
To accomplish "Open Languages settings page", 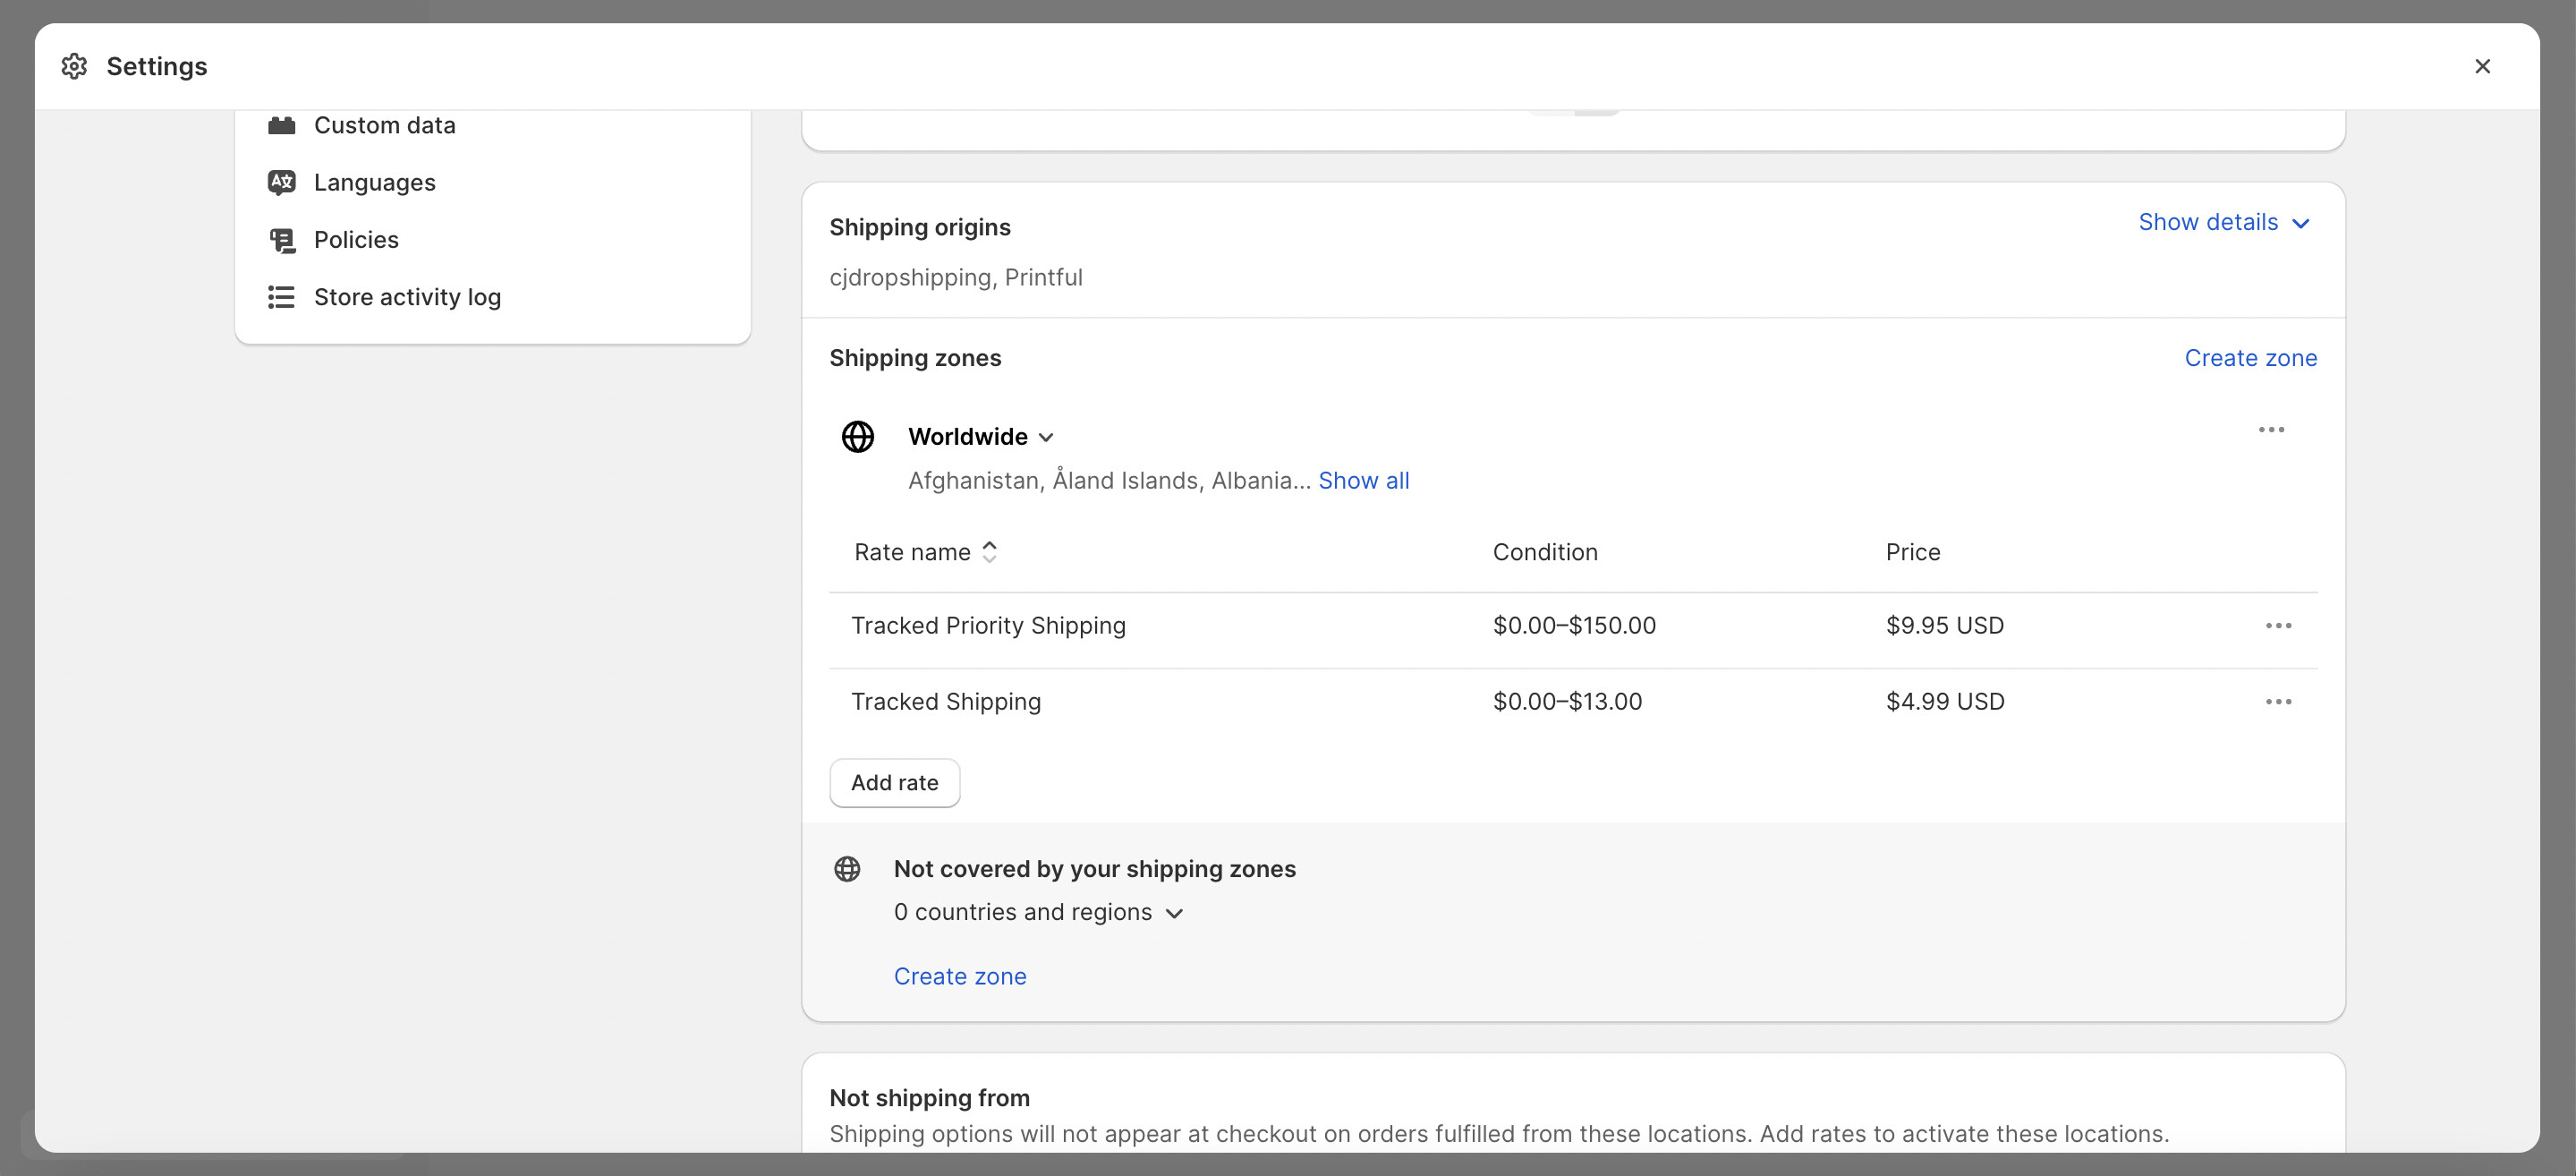I will coord(374,182).
